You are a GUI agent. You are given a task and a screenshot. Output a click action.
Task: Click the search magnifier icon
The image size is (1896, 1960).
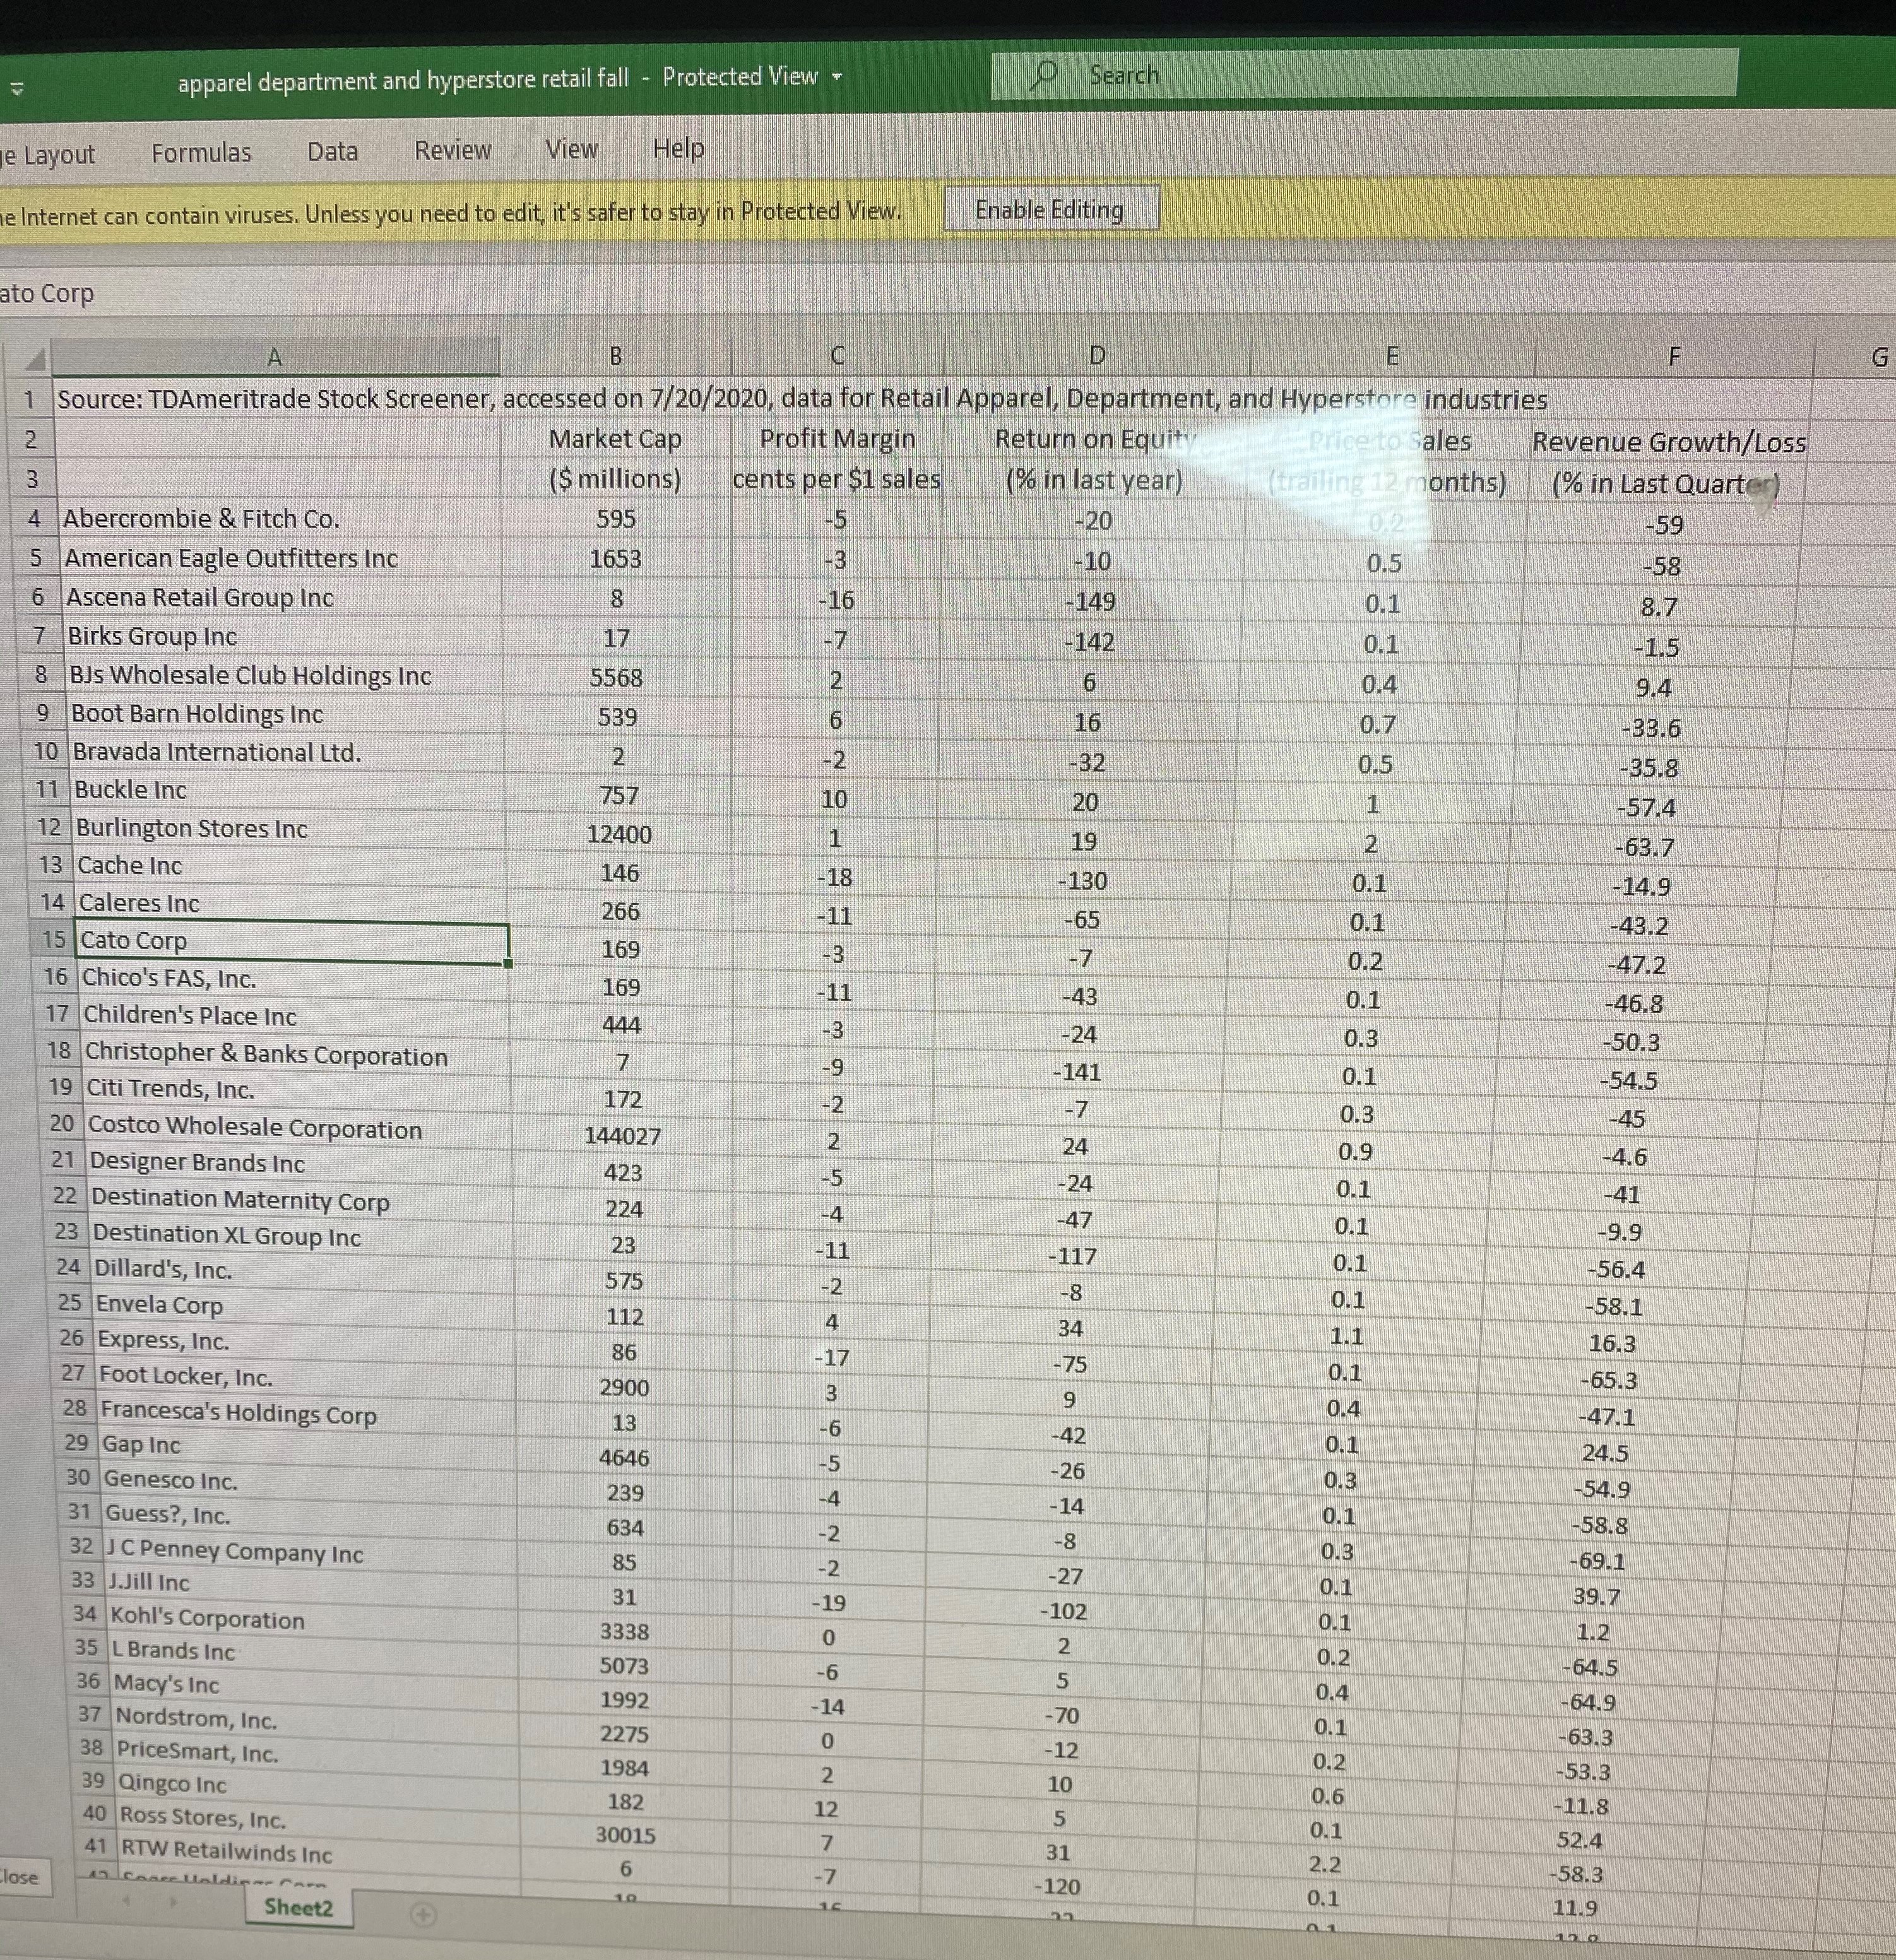pyautogui.click(x=1045, y=75)
